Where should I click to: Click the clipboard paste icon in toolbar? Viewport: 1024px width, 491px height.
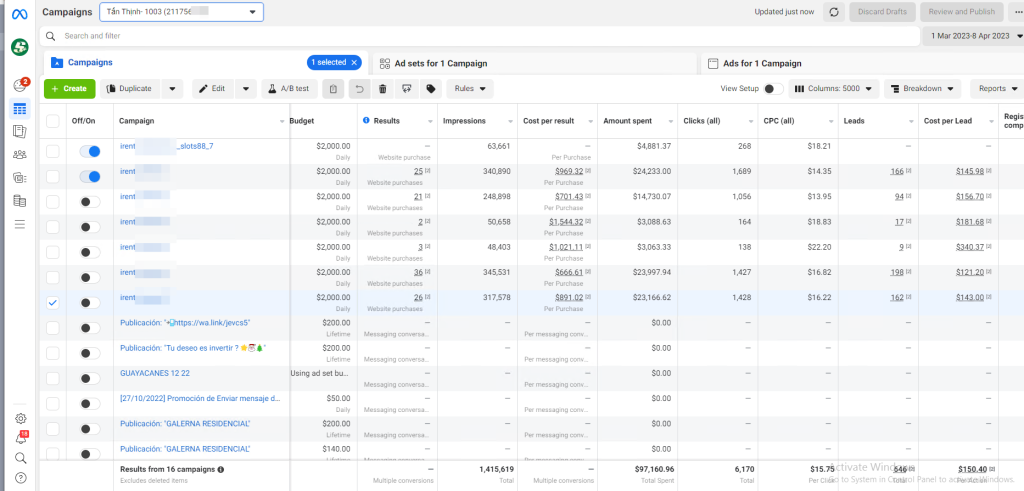click(333, 89)
